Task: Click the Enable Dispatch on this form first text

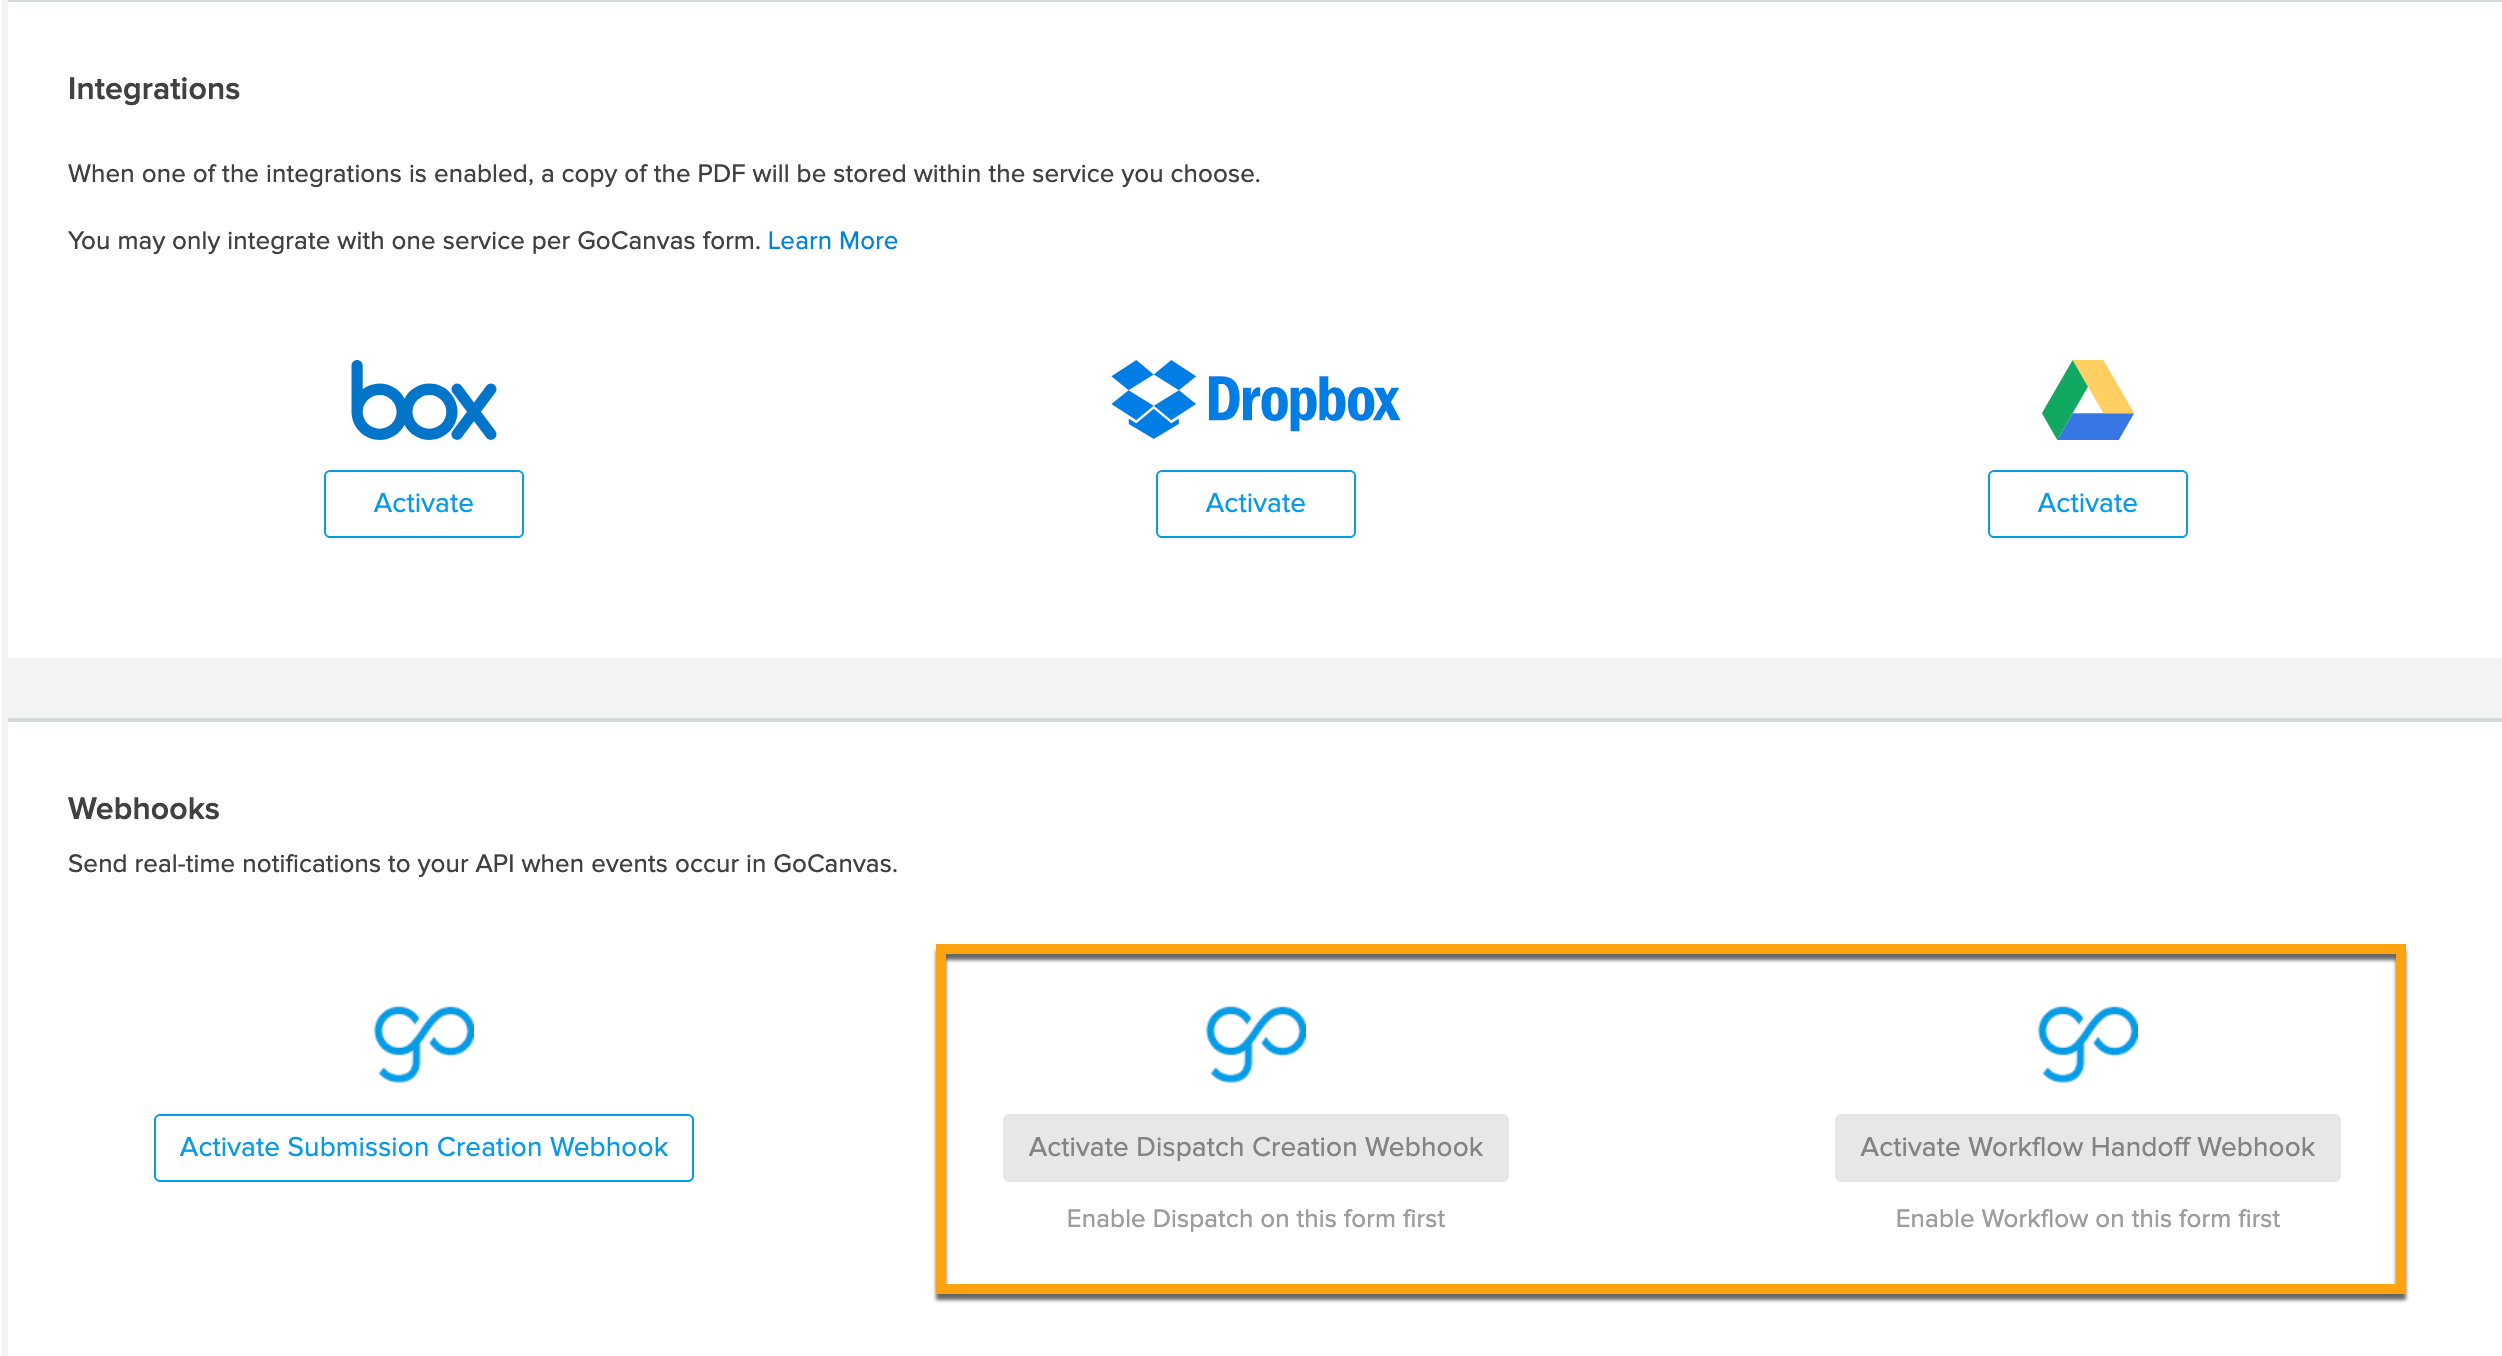Action: (1255, 1219)
